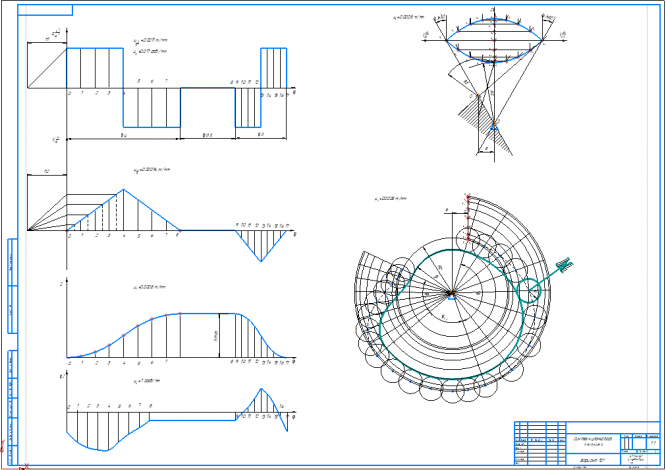Select the negative triangular velocity section
Viewport: 666px width, 470px height.
pyautogui.click(x=261, y=245)
